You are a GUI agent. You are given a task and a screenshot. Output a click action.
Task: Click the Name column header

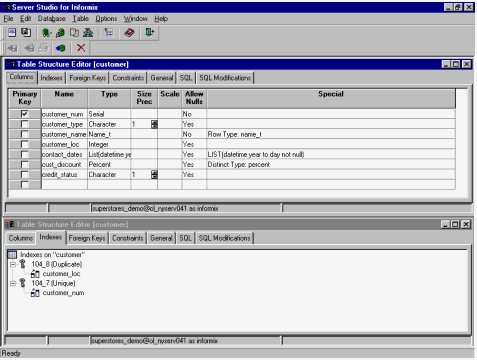[64, 98]
